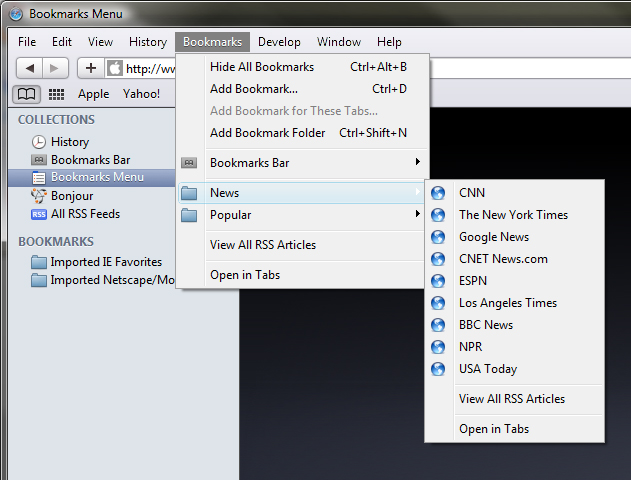Viewport: 631px width, 480px height.
Task: Open the CNN bookmark
Action: tap(515, 193)
